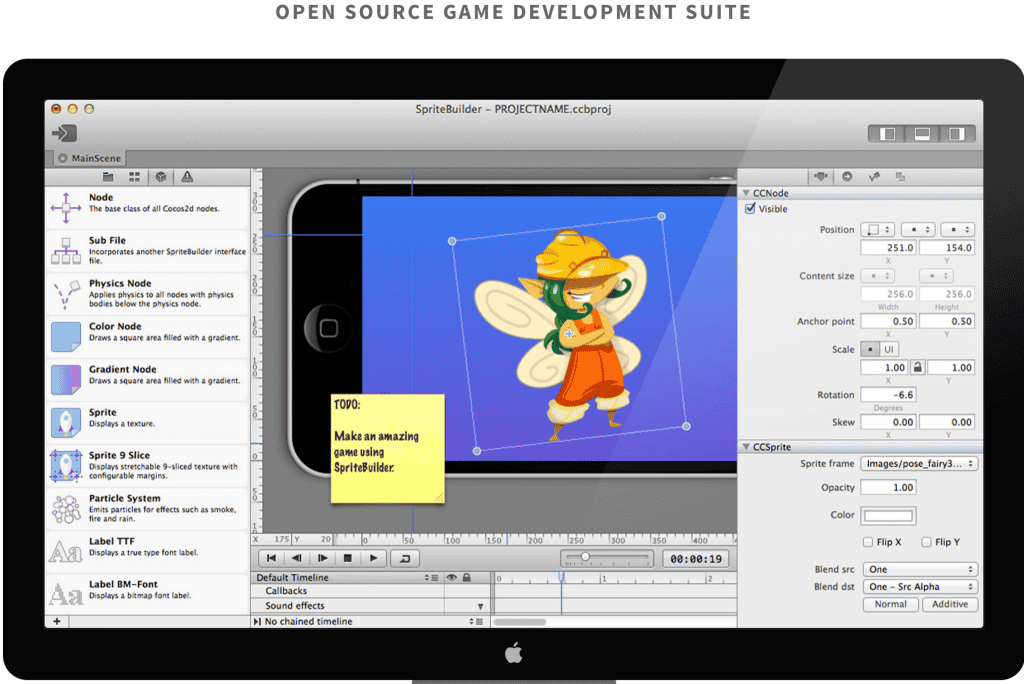Toggle left panel visibility button
1024x684 pixels.
point(887,134)
